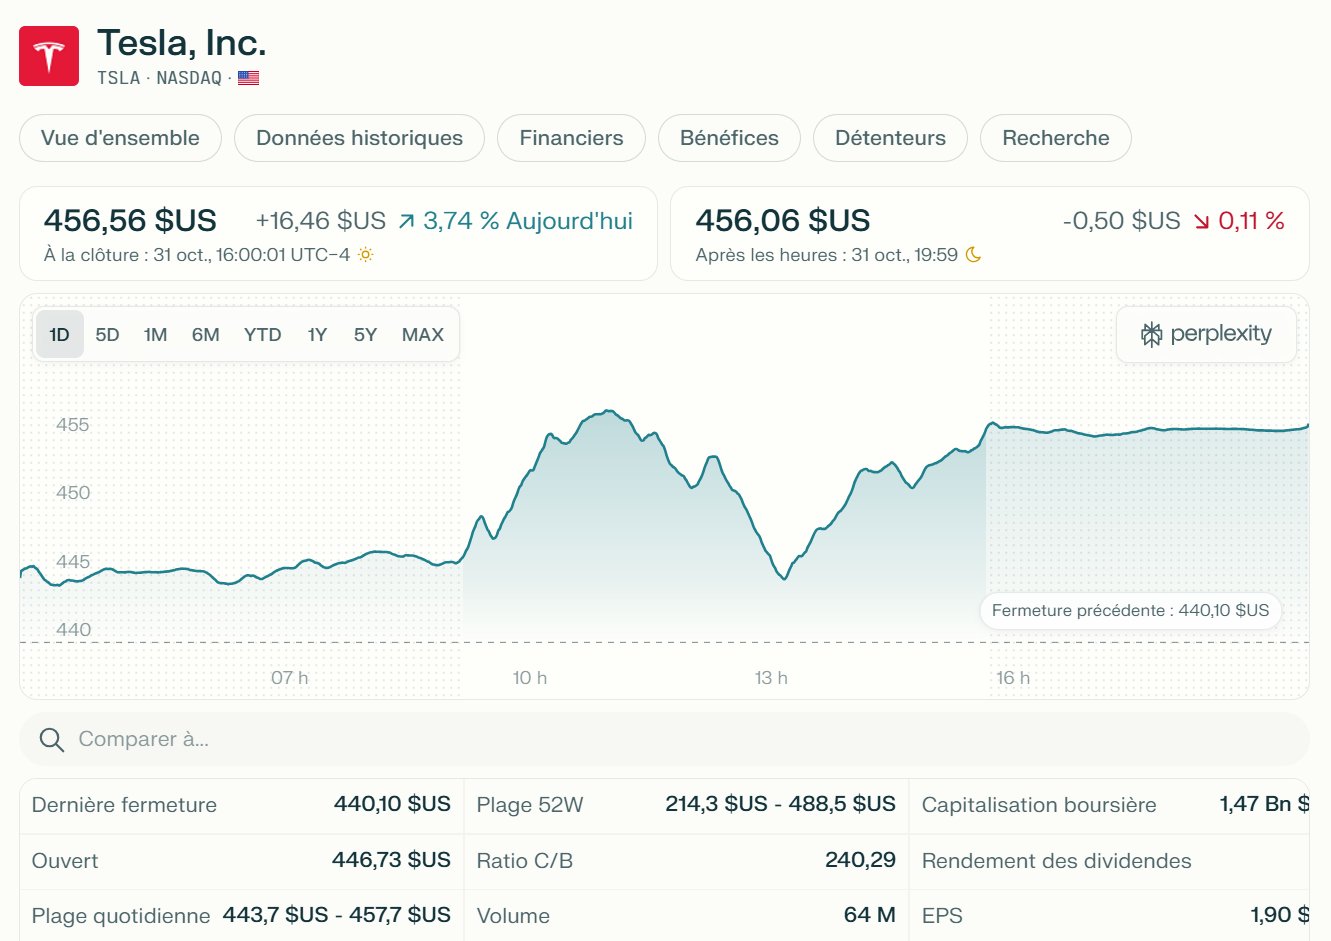Click the red down-arrow trend icon
This screenshot has height=941, width=1331.
(1201, 221)
